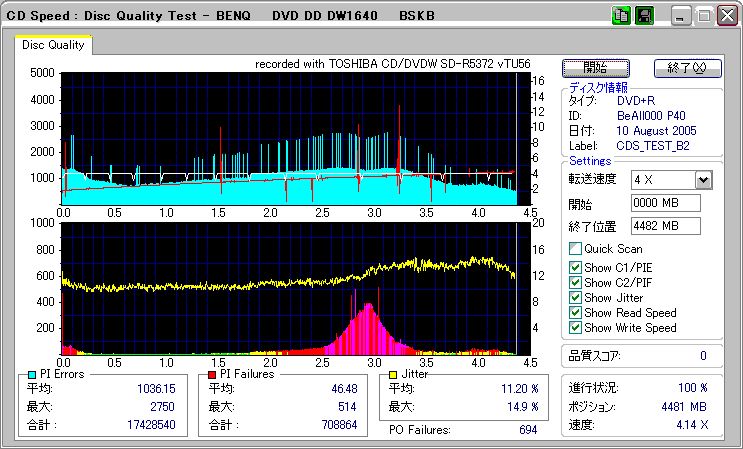Disable Show Write Speed checkbox

pos(575,327)
